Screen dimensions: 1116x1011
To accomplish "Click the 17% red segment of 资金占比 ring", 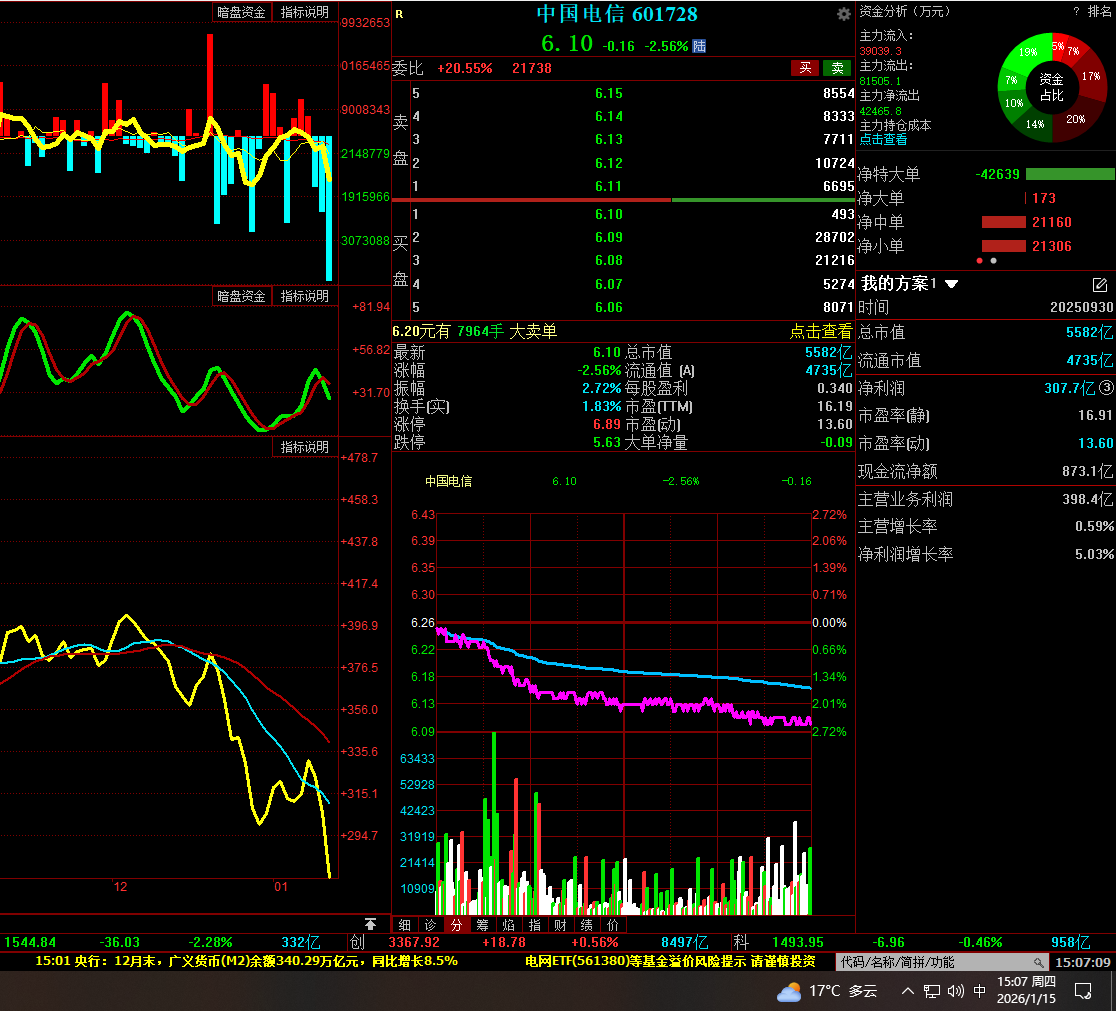I will (x=1092, y=76).
